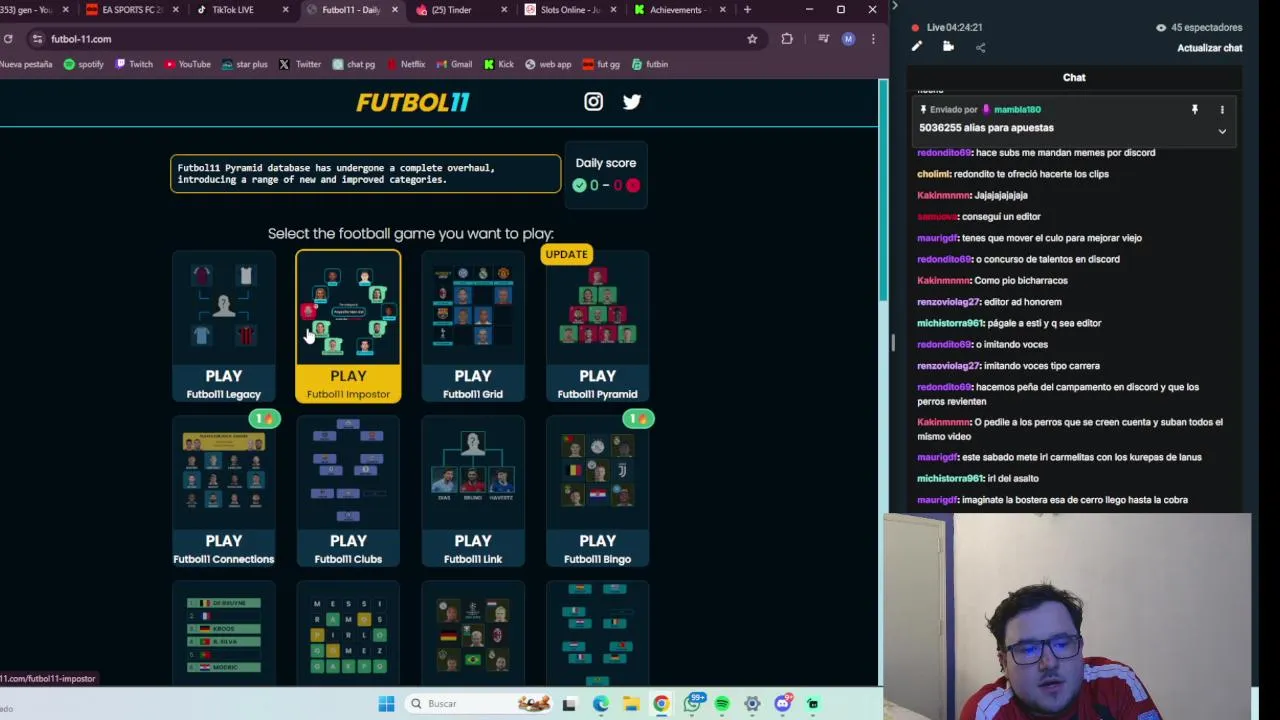
Task: Play Futbol11 Grid game
Action: click(473, 327)
